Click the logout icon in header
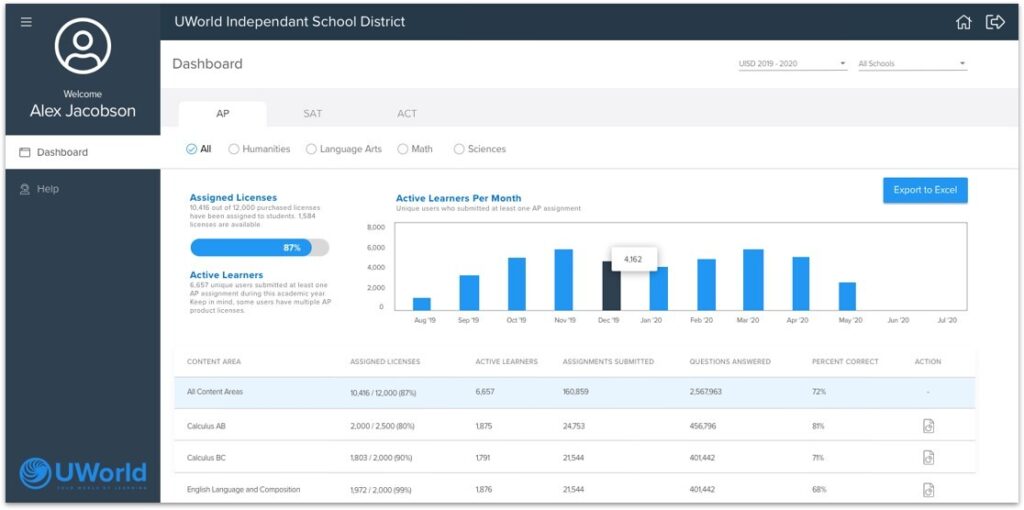The image size is (1024, 510). pos(995,22)
